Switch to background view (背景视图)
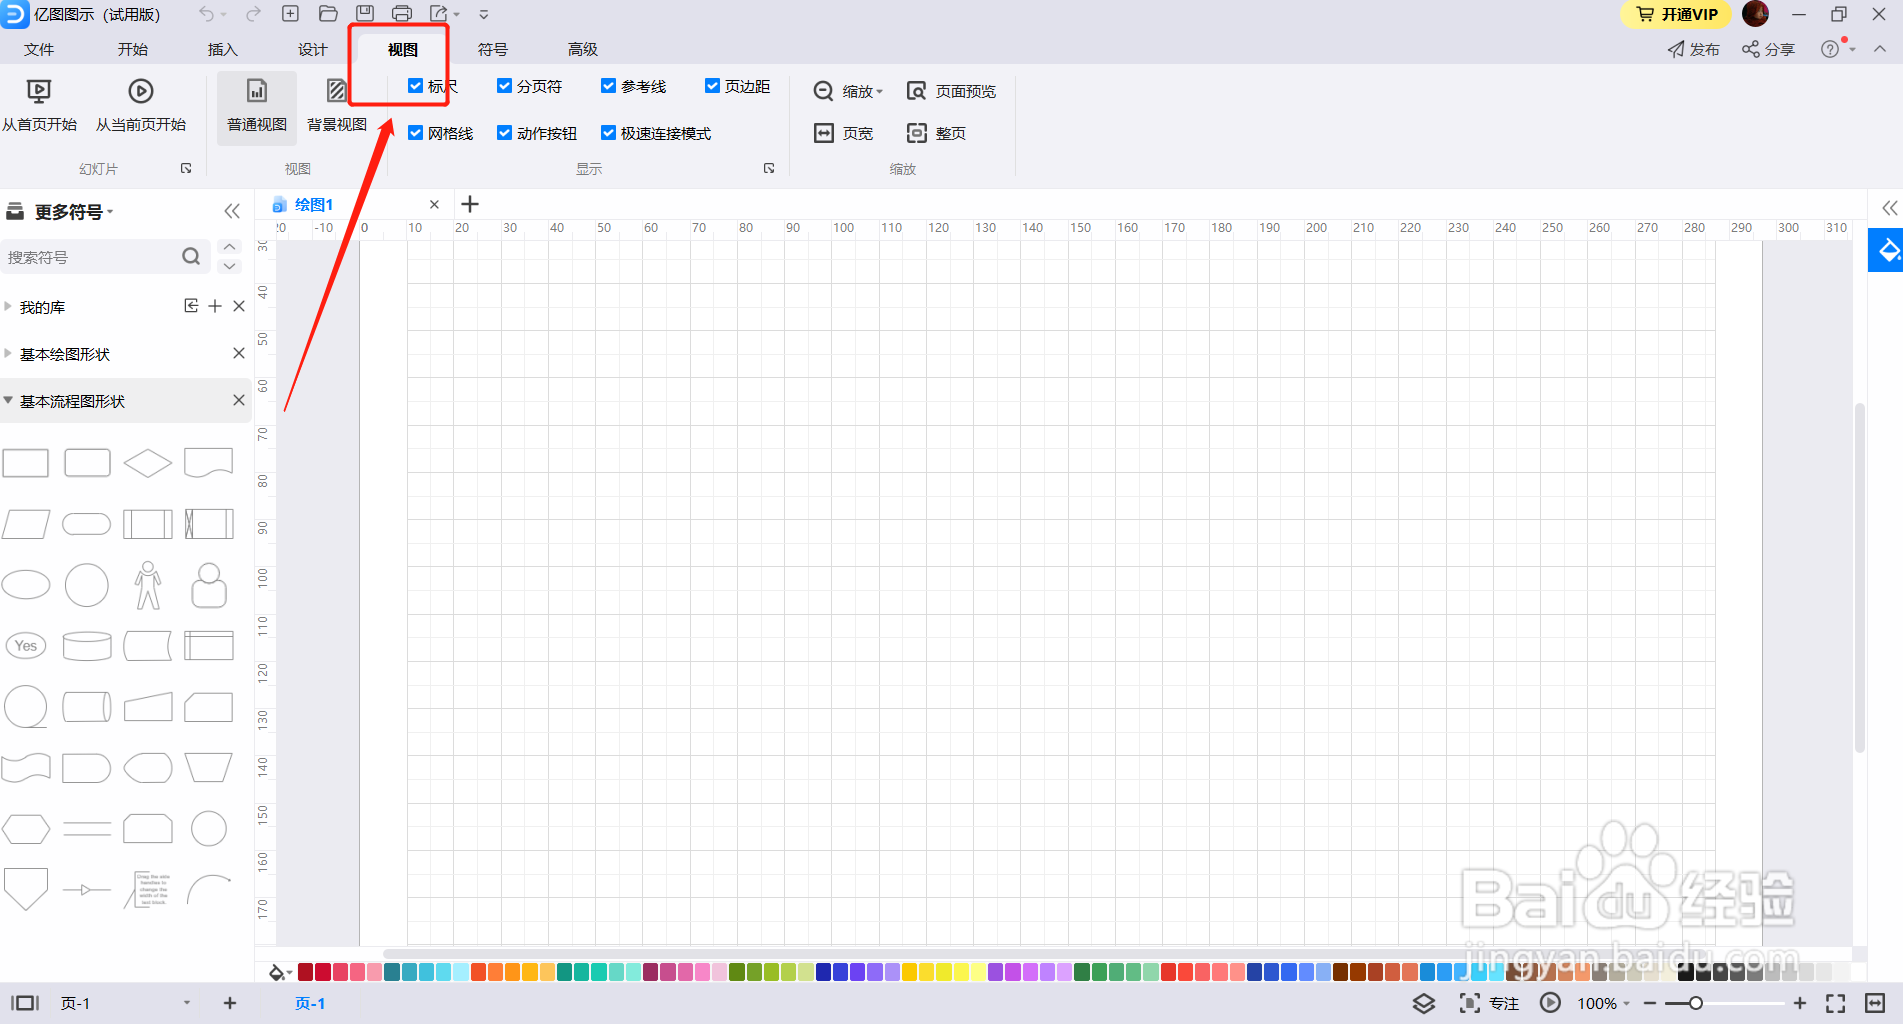This screenshot has height=1024, width=1903. [337, 107]
